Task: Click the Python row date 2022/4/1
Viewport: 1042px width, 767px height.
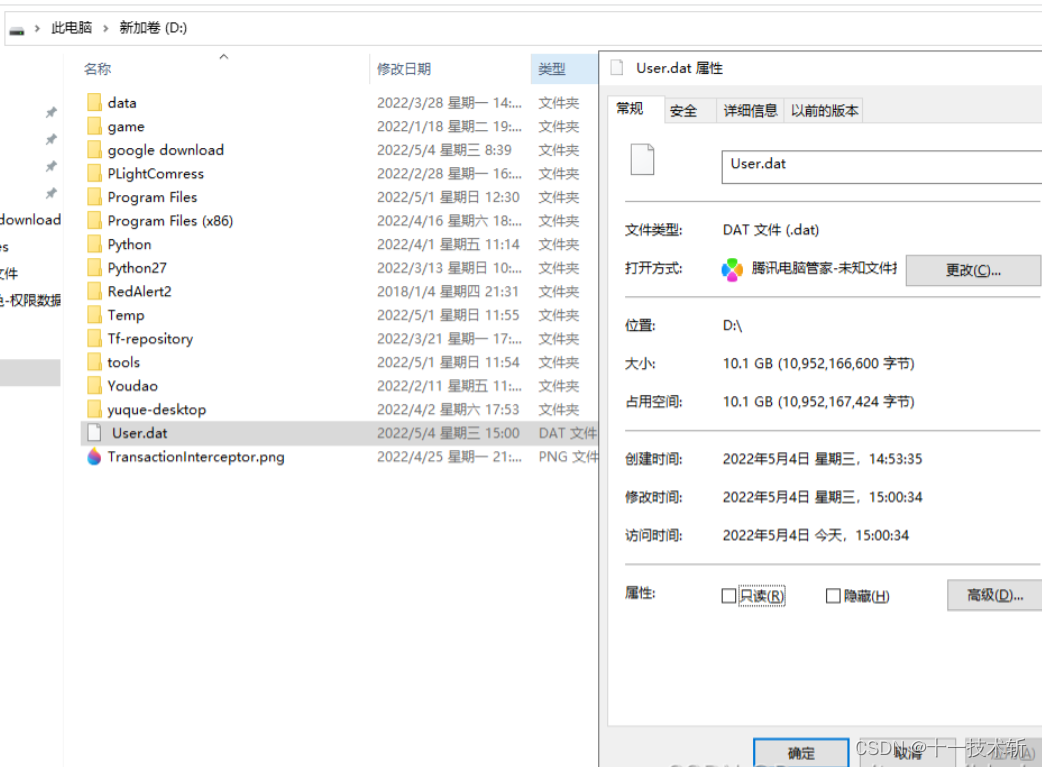Action: [448, 244]
